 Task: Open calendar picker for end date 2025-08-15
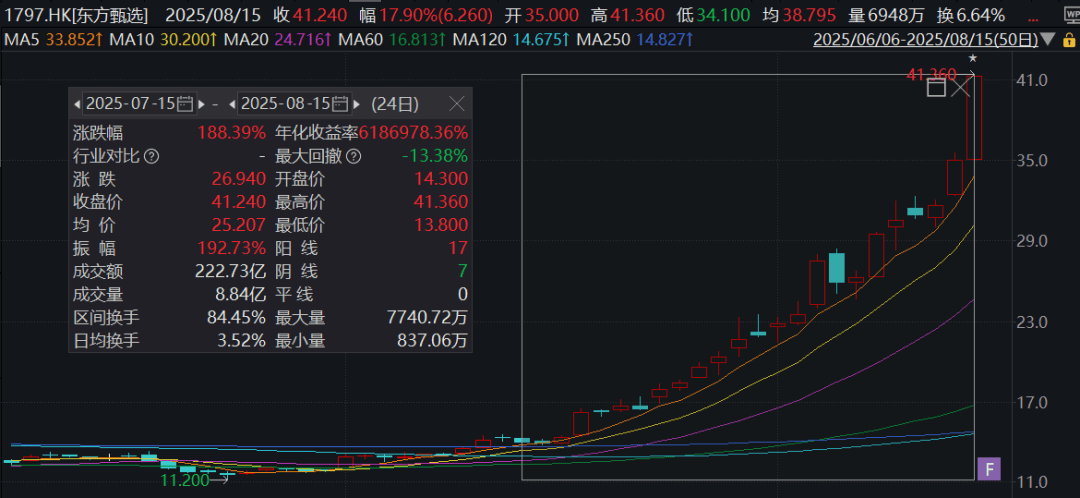340,104
